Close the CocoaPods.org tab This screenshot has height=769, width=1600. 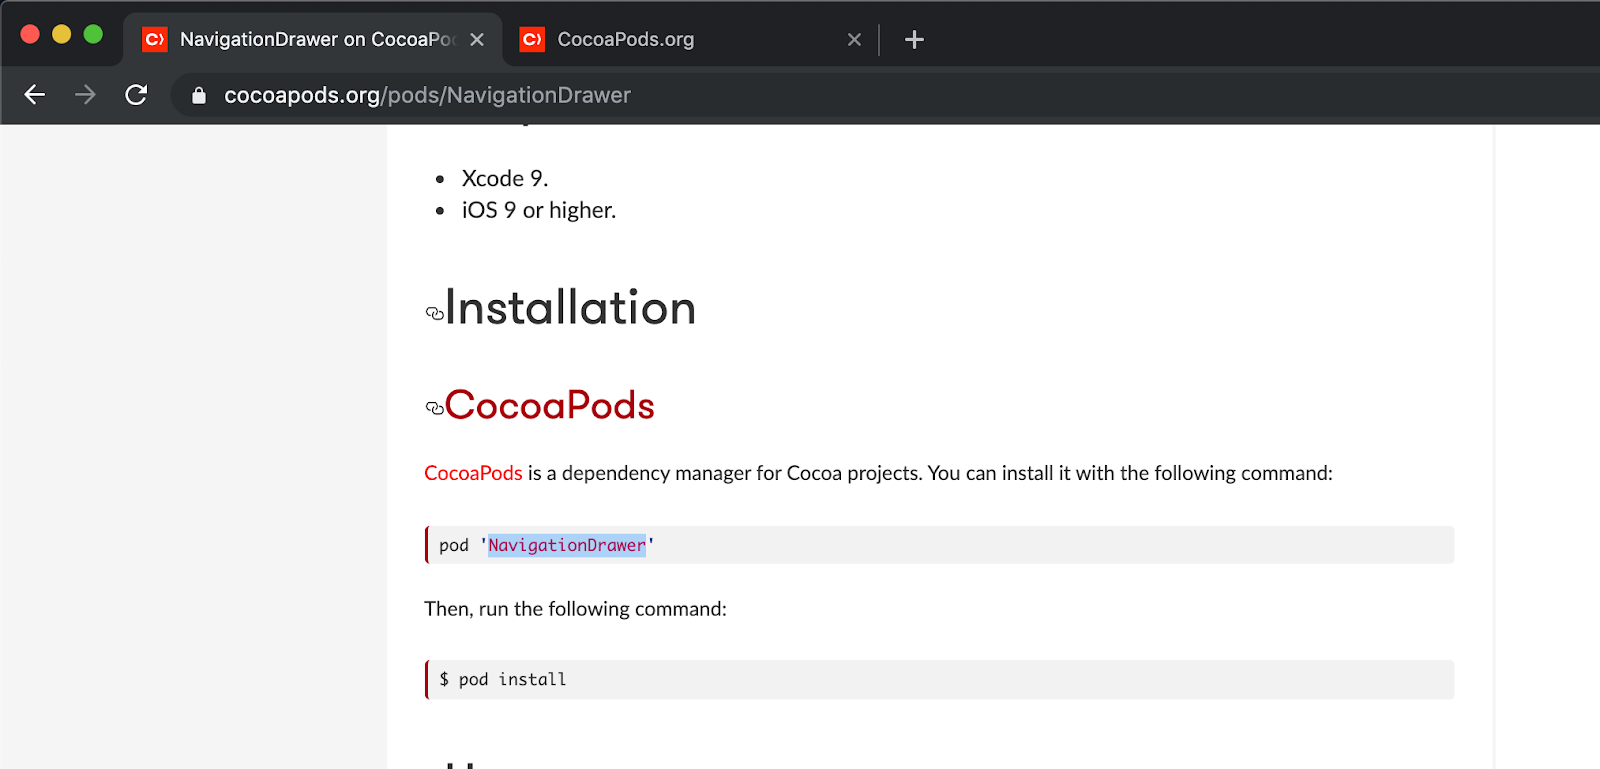point(854,40)
